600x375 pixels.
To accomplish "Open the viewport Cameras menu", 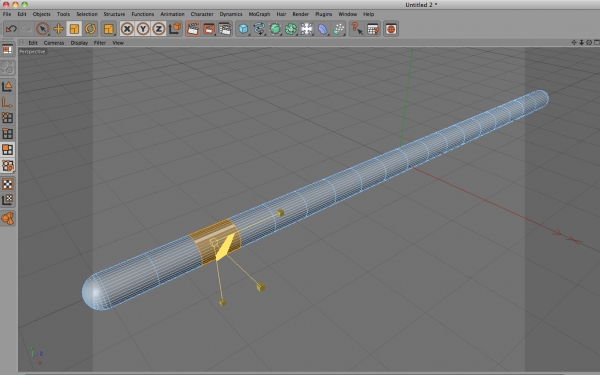I will click(x=54, y=43).
